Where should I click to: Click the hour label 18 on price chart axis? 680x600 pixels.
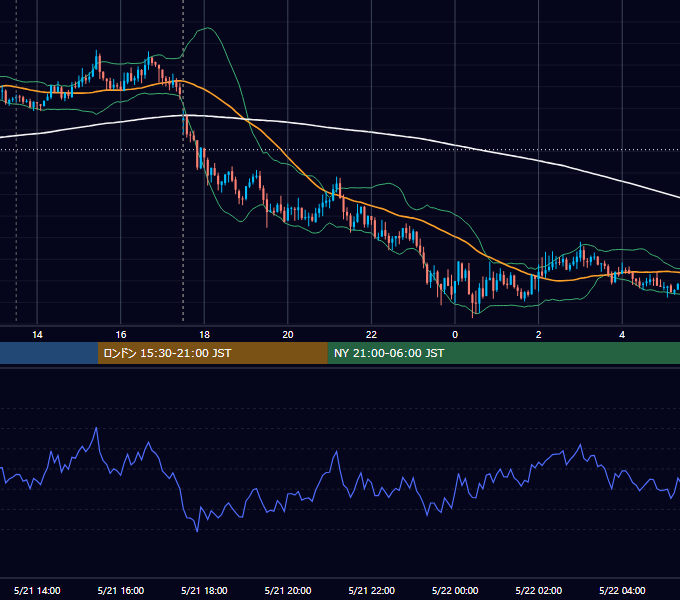click(x=204, y=334)
